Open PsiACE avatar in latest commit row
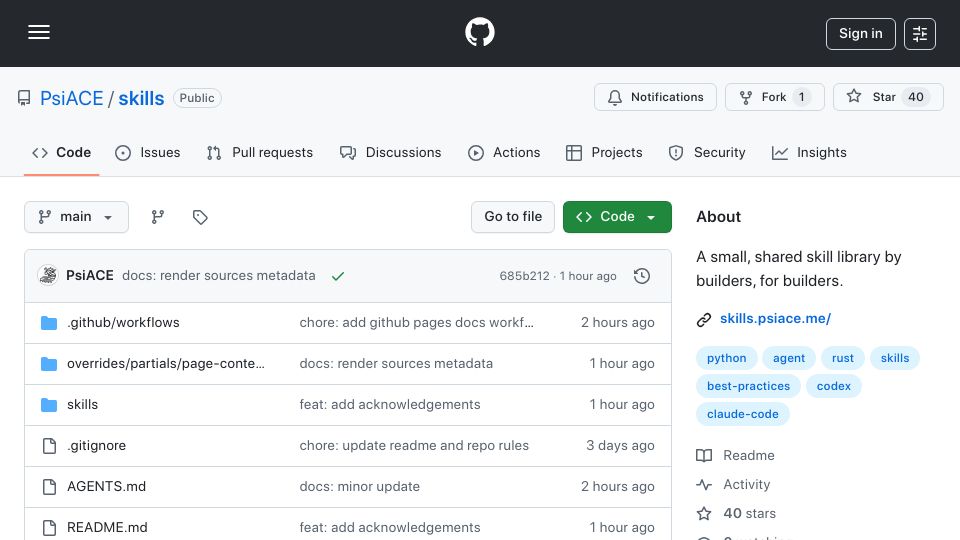 coord(48,276)
